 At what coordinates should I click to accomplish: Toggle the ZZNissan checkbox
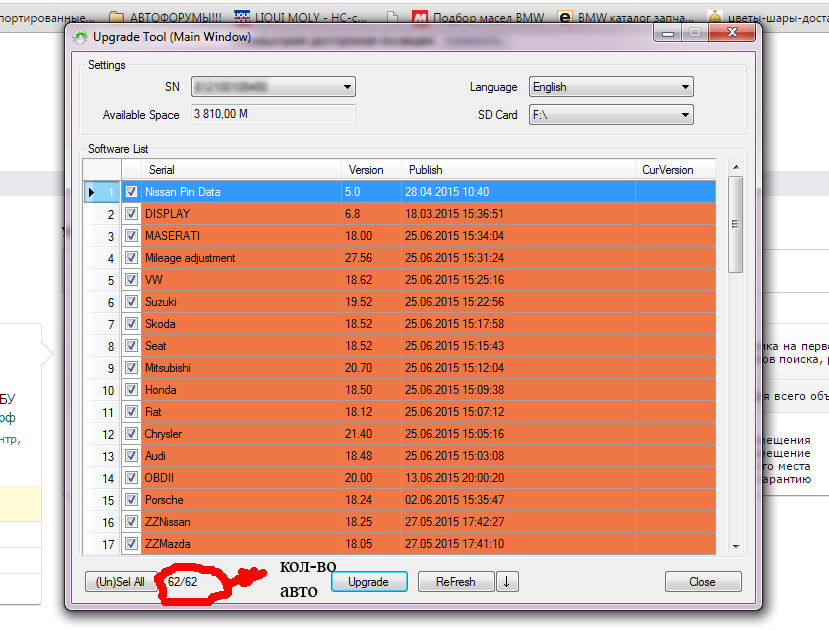click(x=131, y=522)
